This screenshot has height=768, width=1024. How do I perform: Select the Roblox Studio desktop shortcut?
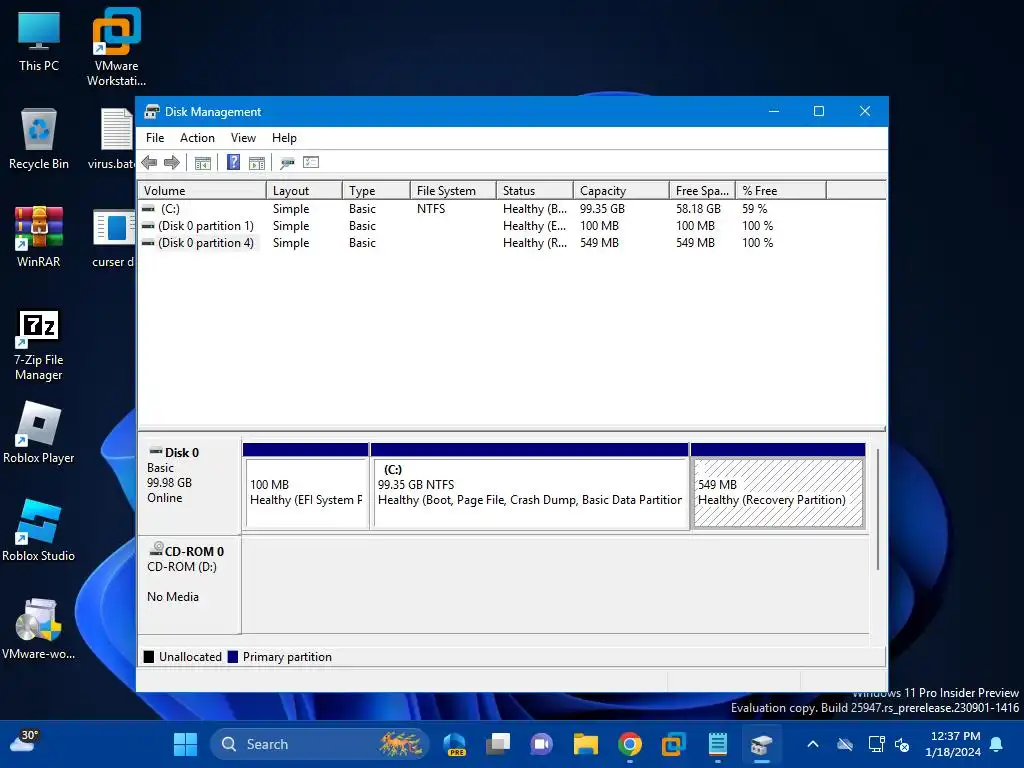39,531
